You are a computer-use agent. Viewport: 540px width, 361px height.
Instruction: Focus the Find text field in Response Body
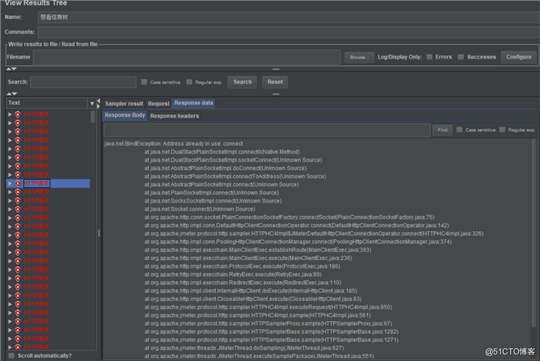coord(267,130)
